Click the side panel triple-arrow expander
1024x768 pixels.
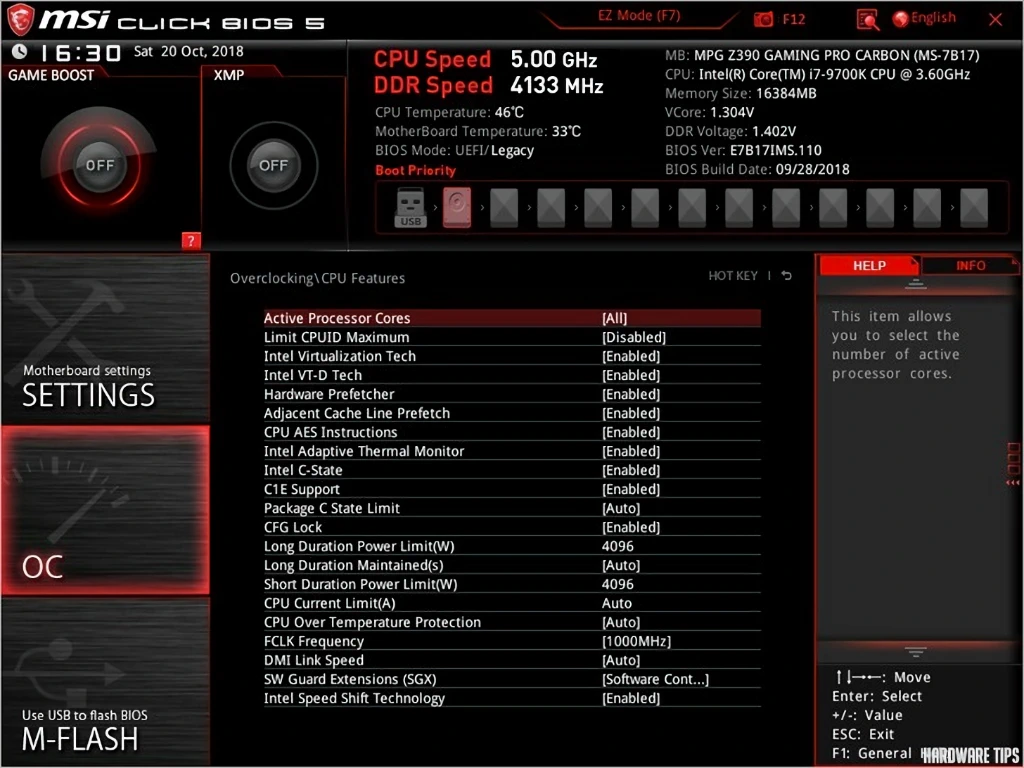click(1013, 483)
